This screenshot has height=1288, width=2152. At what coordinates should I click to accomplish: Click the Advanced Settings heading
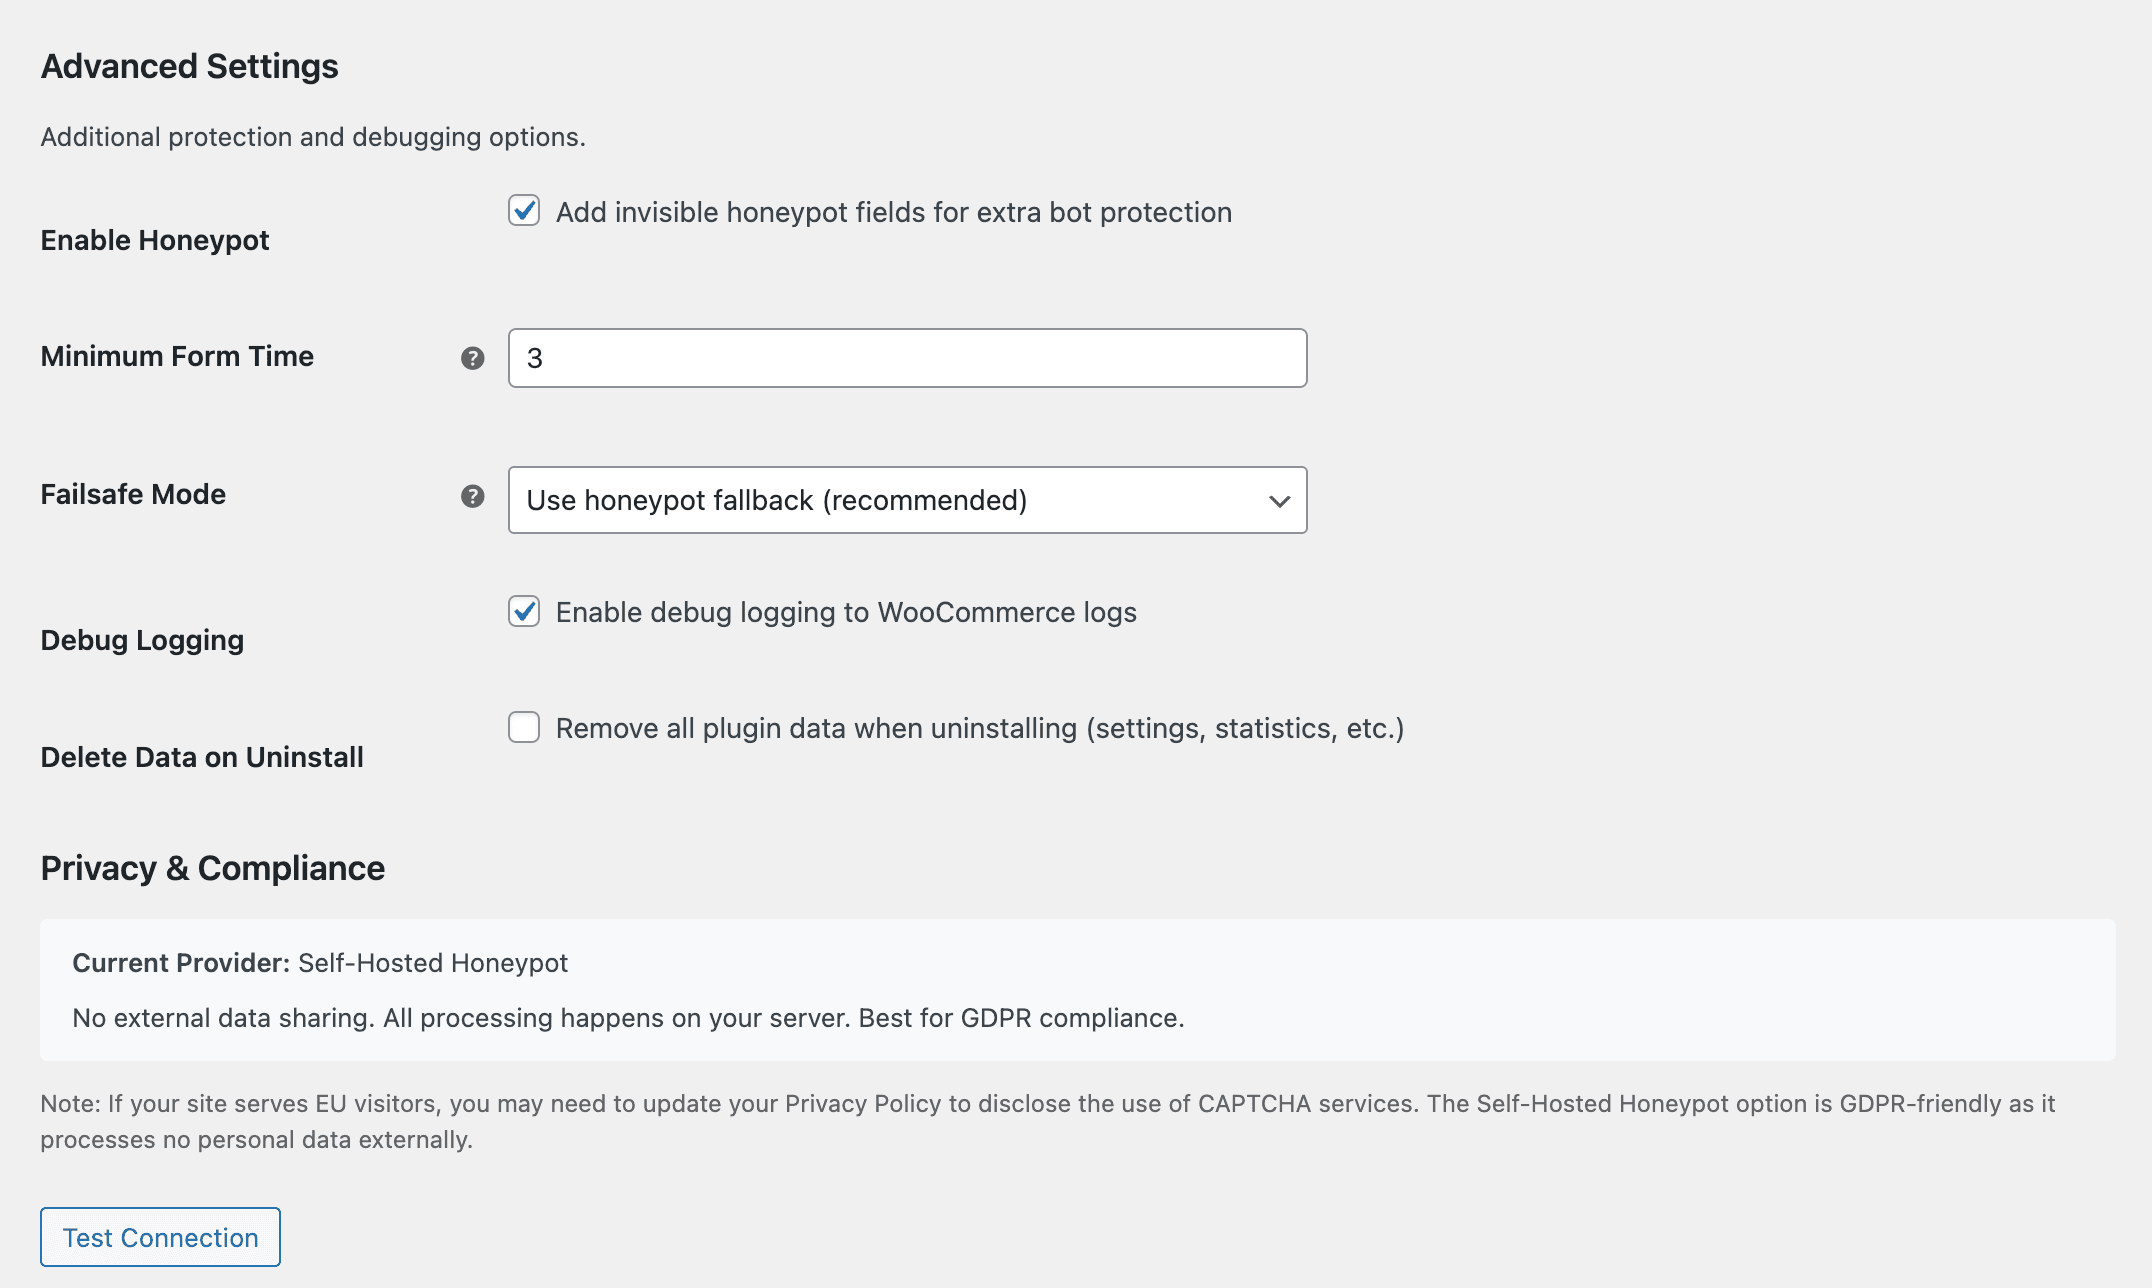click(x=189, y=66)
